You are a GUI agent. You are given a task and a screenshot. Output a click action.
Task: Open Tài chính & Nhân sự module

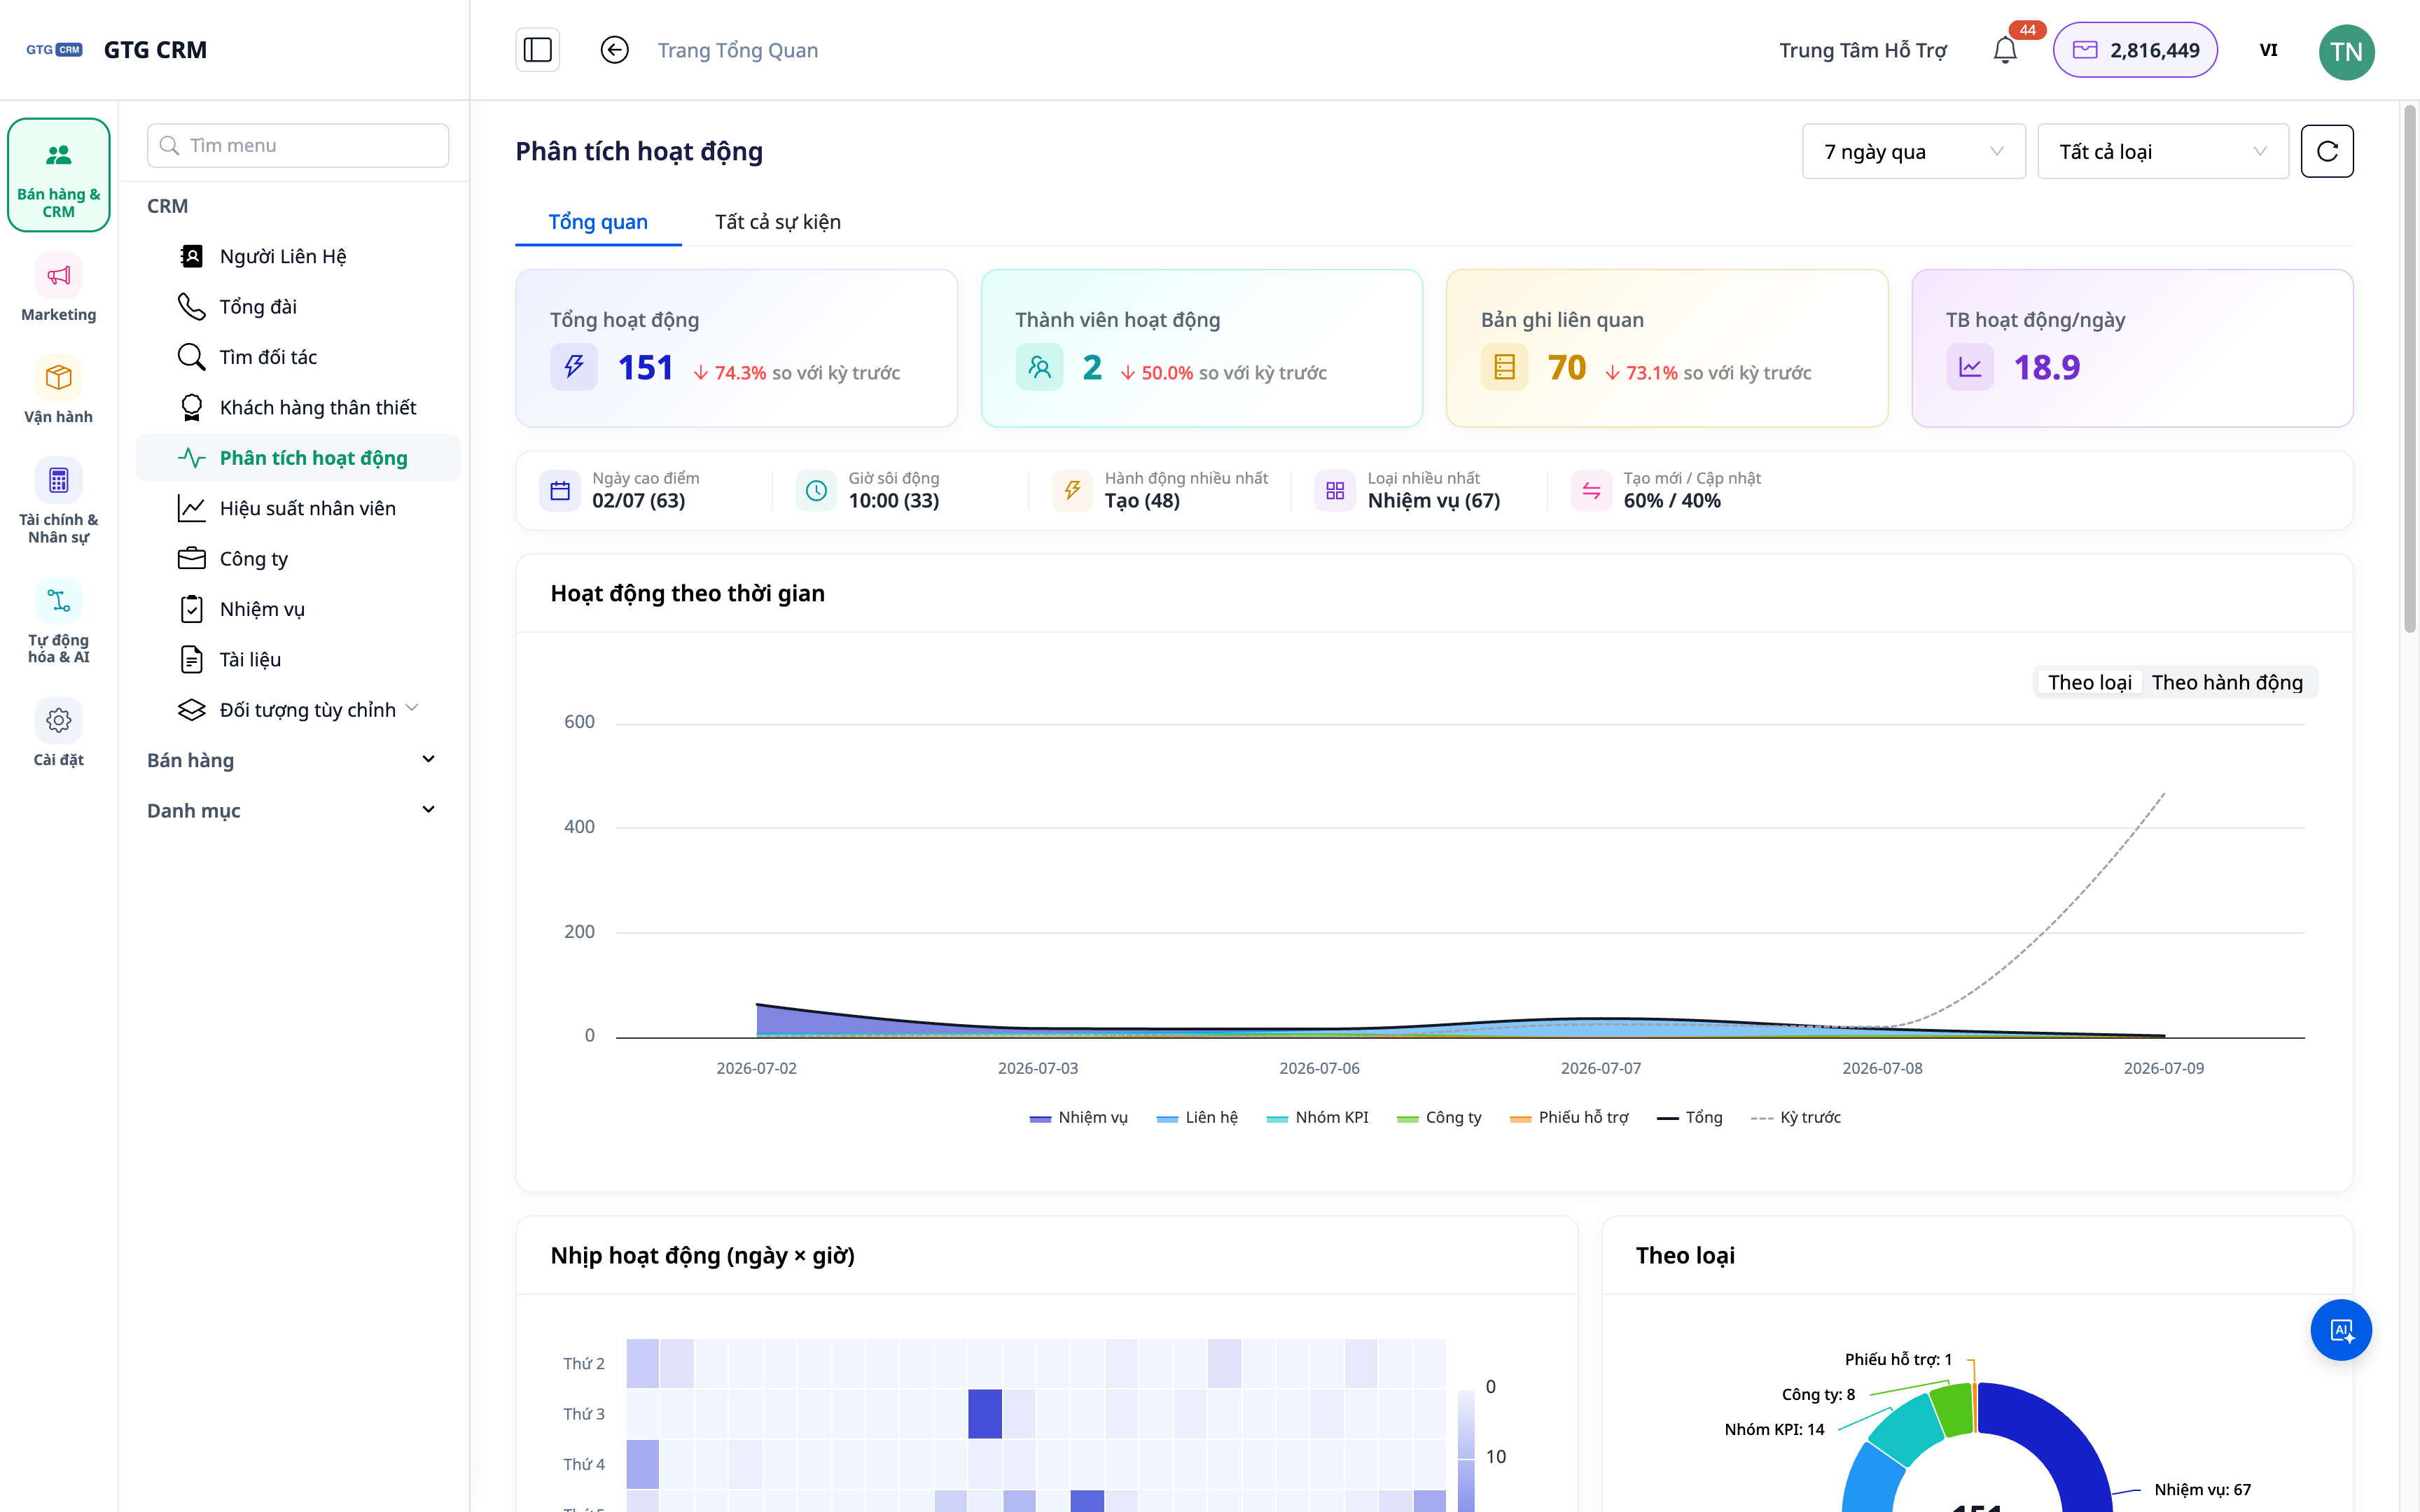(x=59, y=502)
